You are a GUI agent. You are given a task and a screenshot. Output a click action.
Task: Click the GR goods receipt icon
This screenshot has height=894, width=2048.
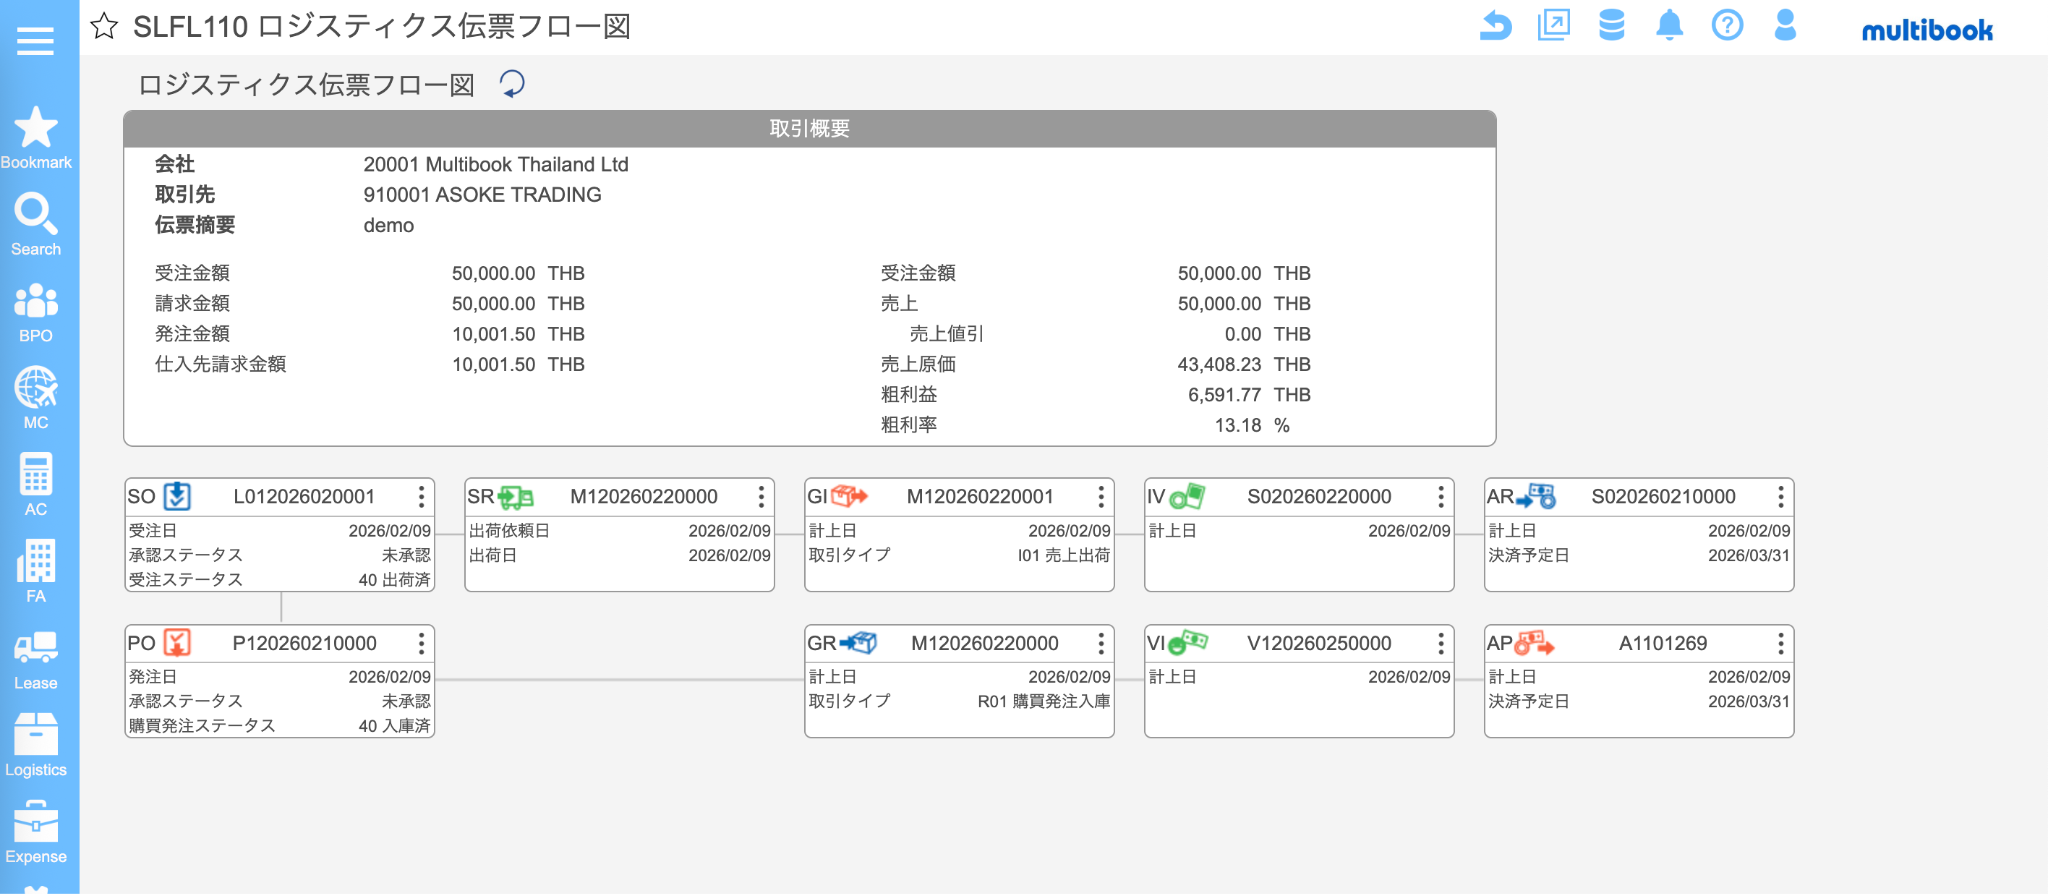[858, 643]
